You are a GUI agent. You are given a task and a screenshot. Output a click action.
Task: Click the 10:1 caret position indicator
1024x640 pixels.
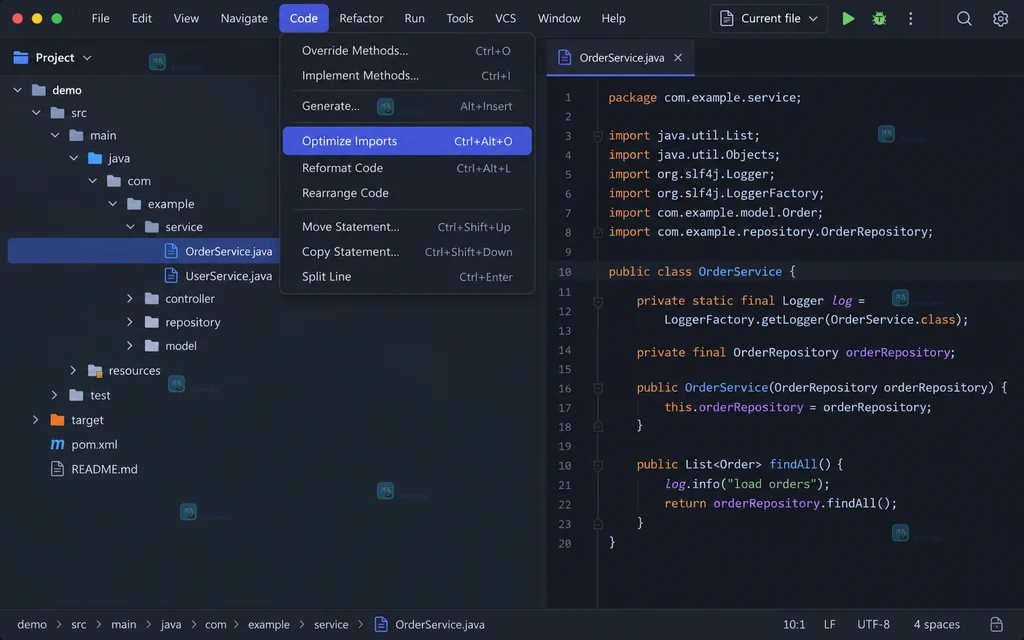(793, 624)
